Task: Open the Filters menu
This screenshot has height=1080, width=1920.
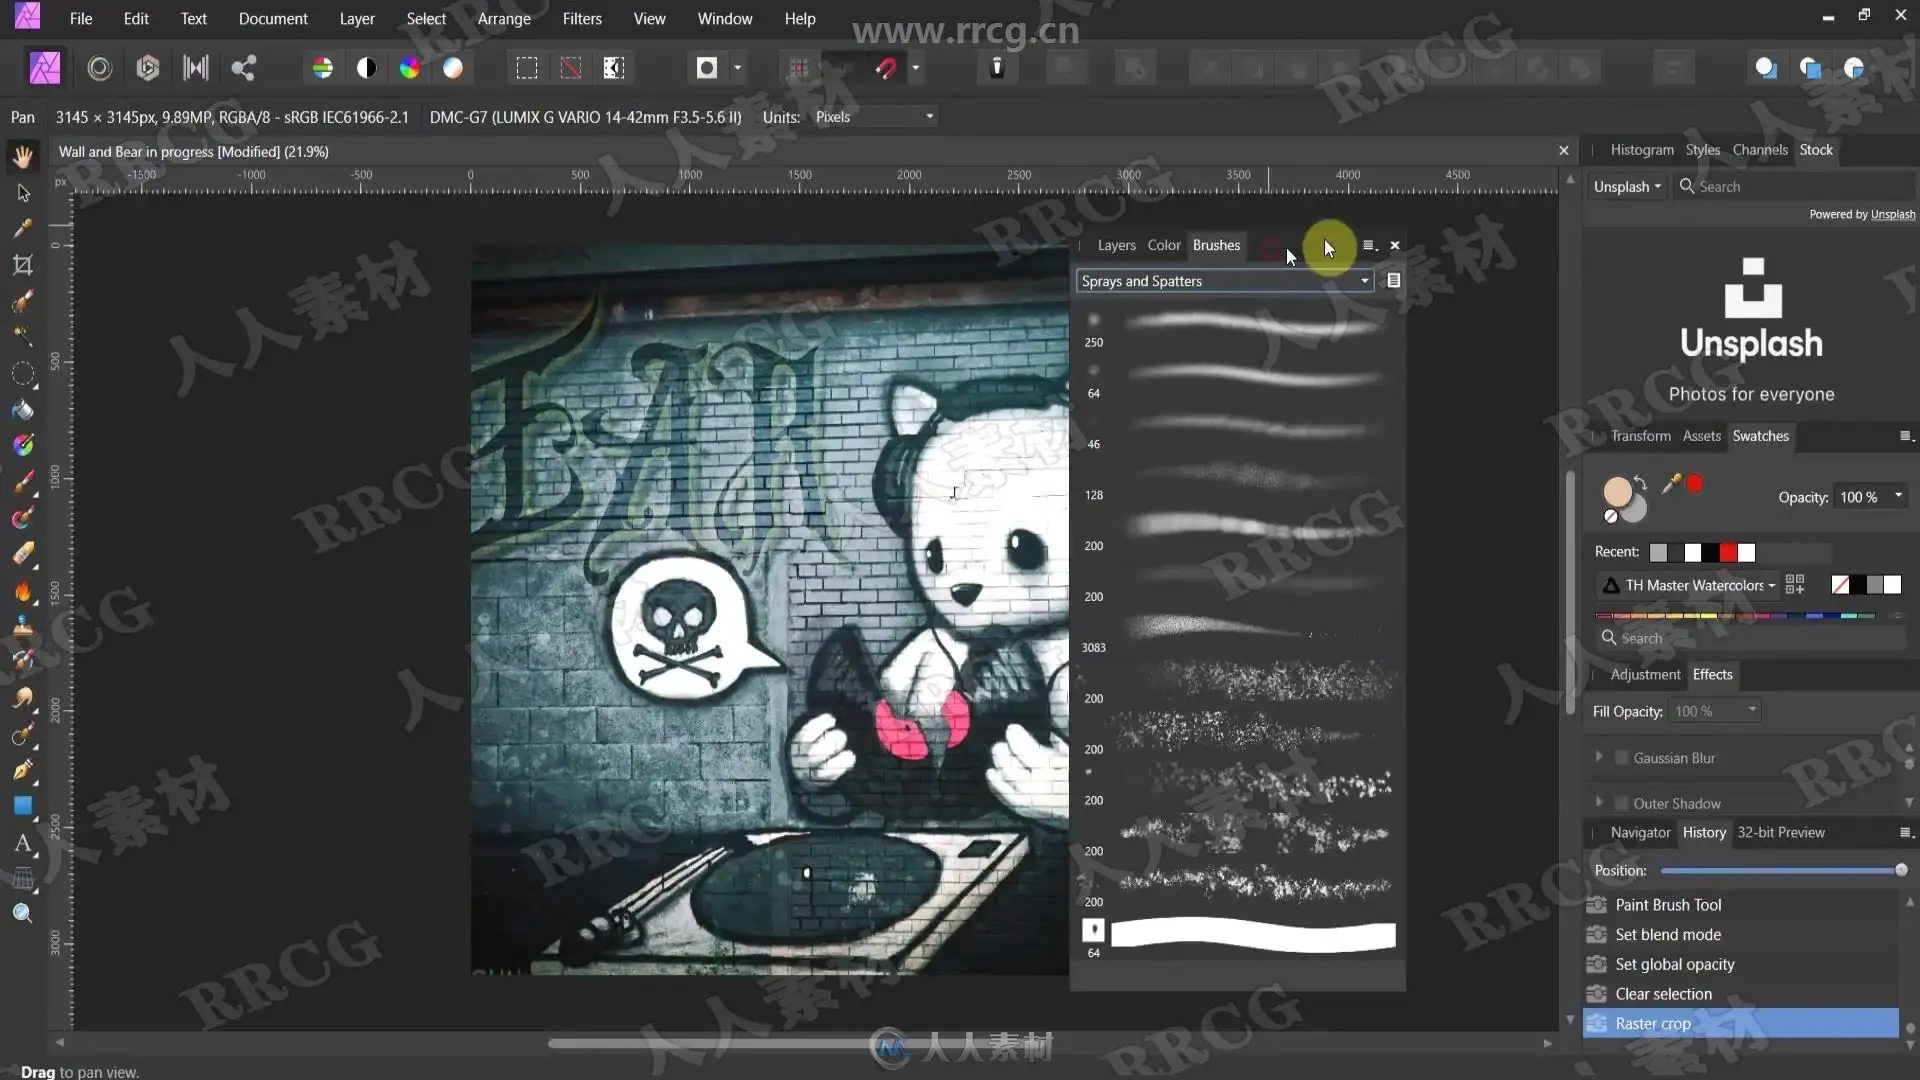Action: click(582, 19)
